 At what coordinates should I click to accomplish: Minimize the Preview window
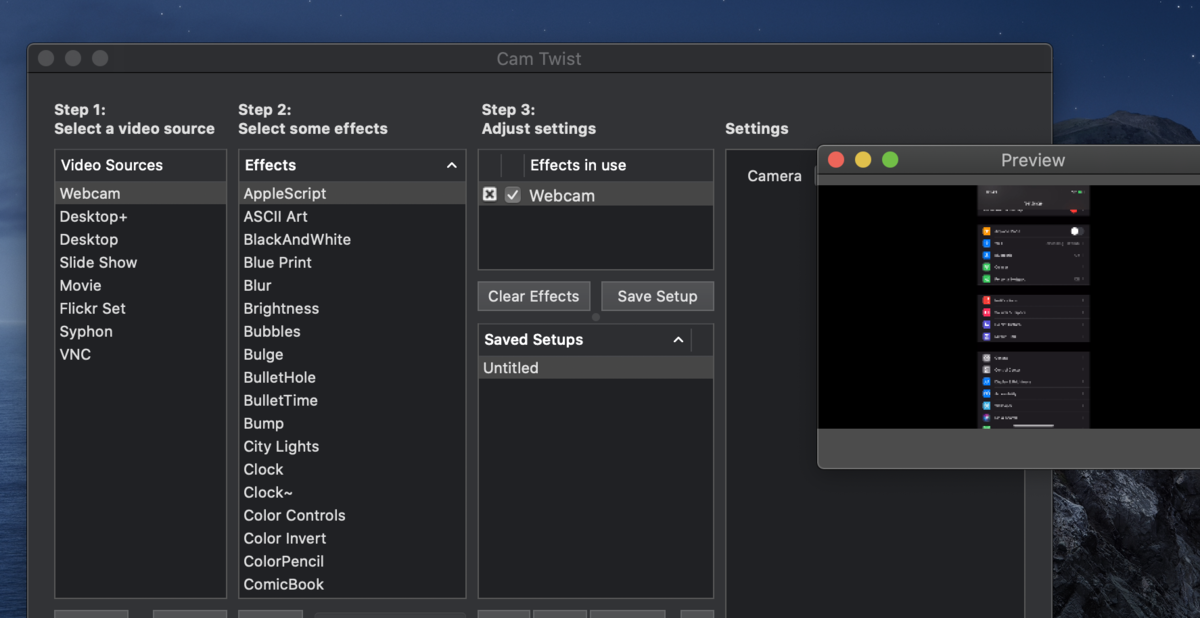[863, 160]
